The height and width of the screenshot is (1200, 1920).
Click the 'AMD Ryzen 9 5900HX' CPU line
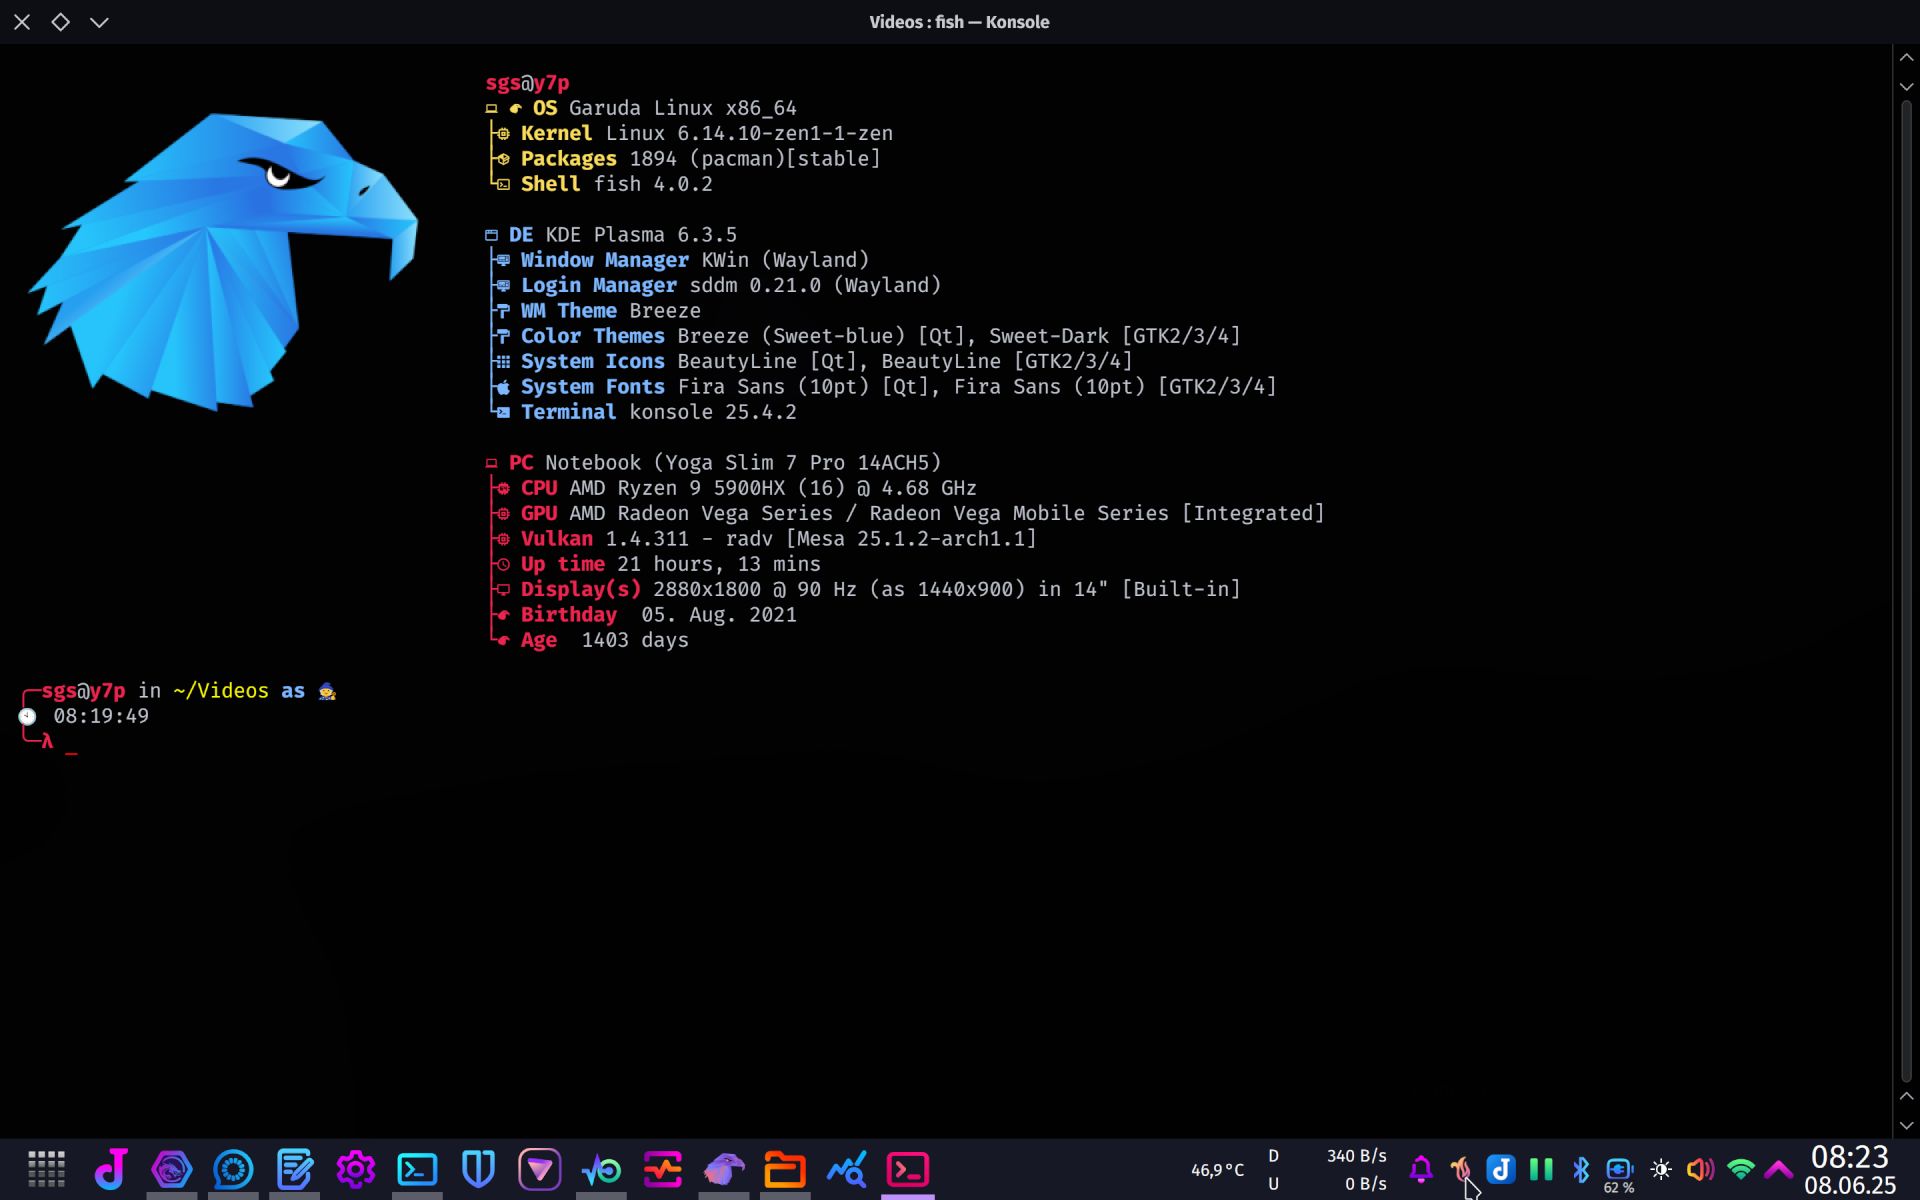677,488
